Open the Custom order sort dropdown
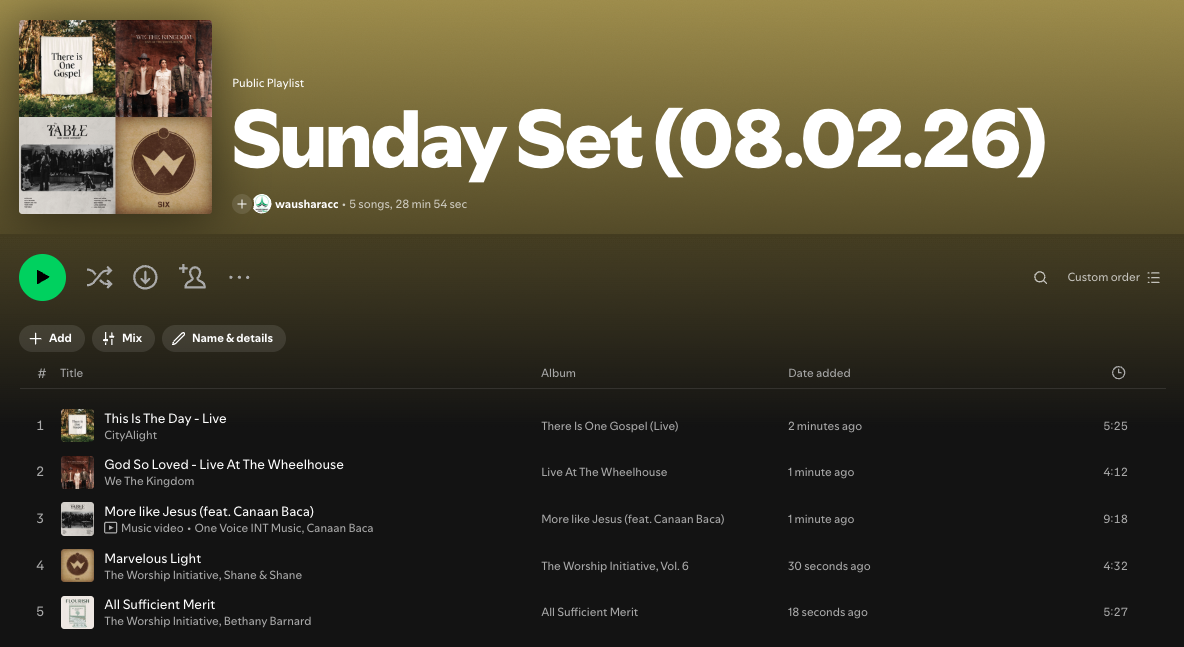 click(1113, 277)
